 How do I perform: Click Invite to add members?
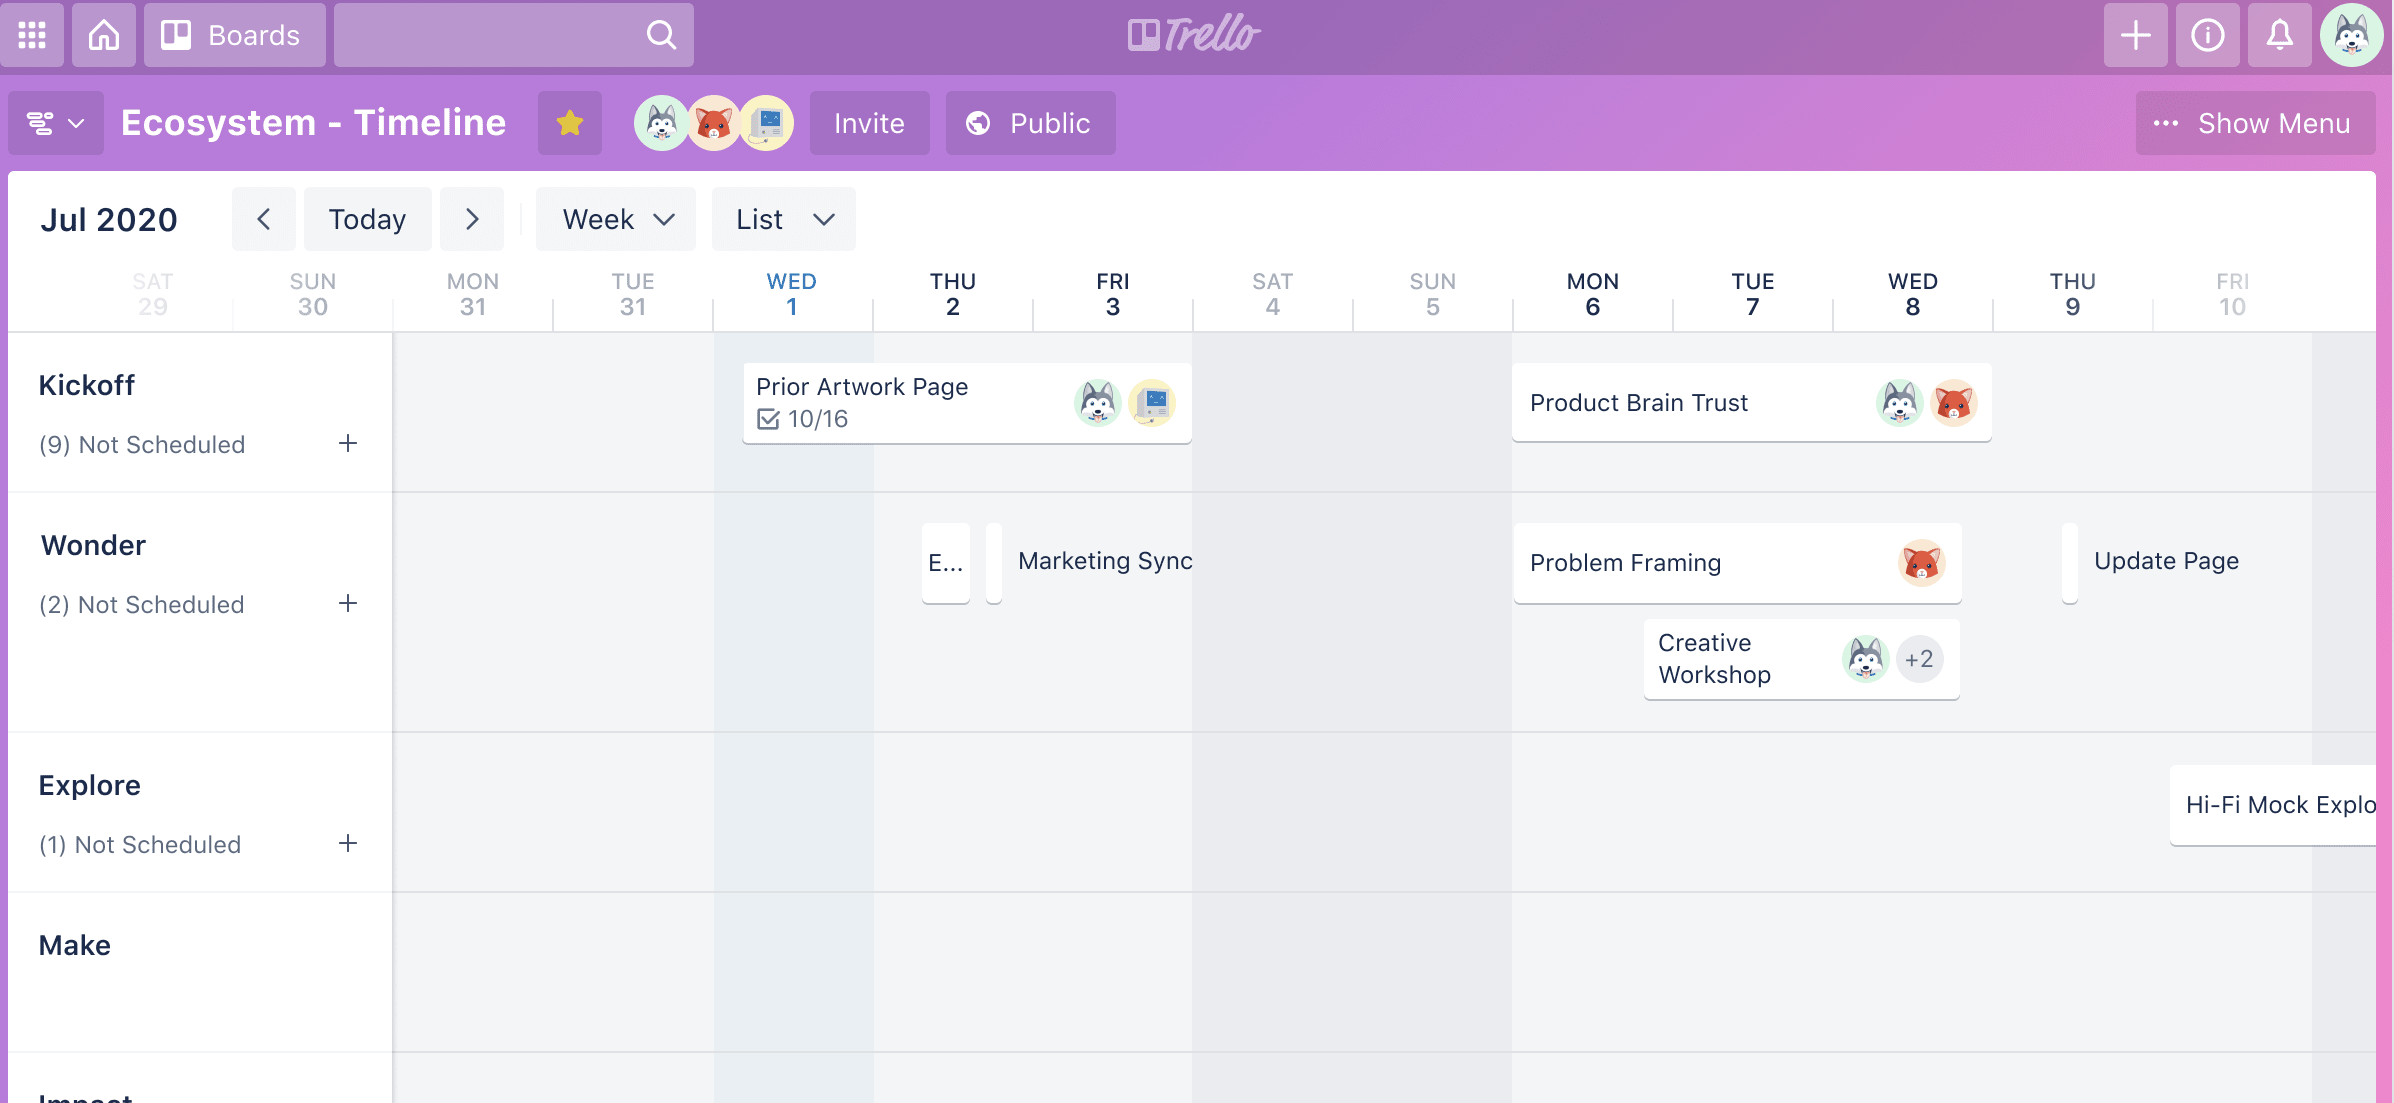(x=868, y=123)
